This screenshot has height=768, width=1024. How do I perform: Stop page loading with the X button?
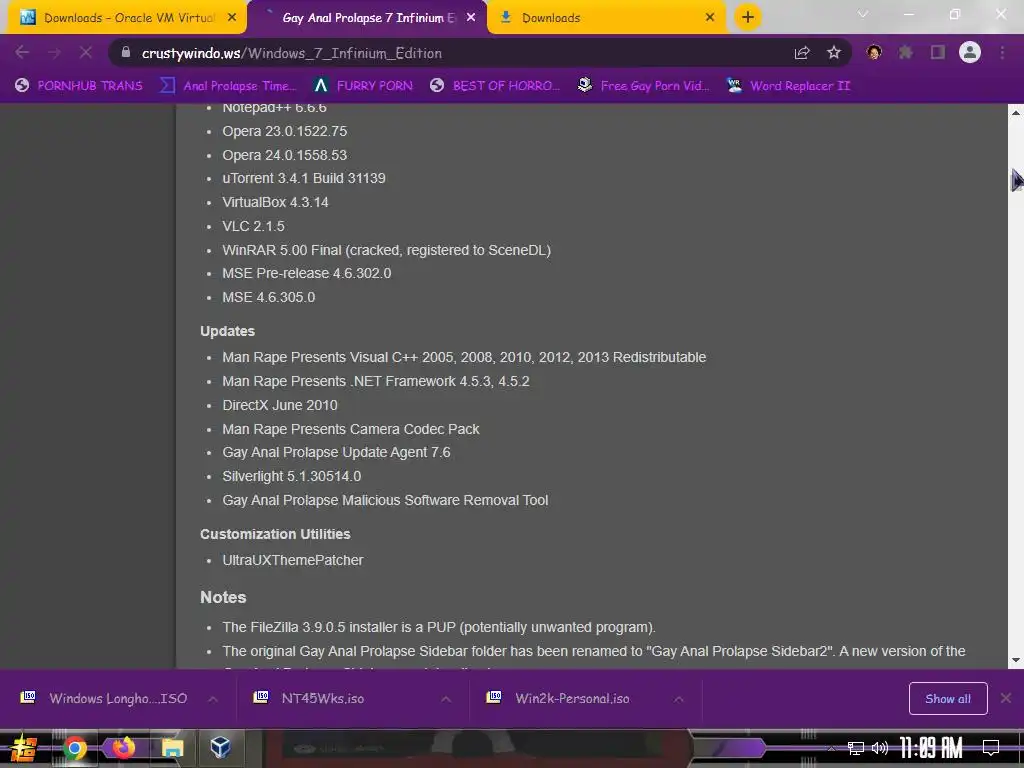86,52
